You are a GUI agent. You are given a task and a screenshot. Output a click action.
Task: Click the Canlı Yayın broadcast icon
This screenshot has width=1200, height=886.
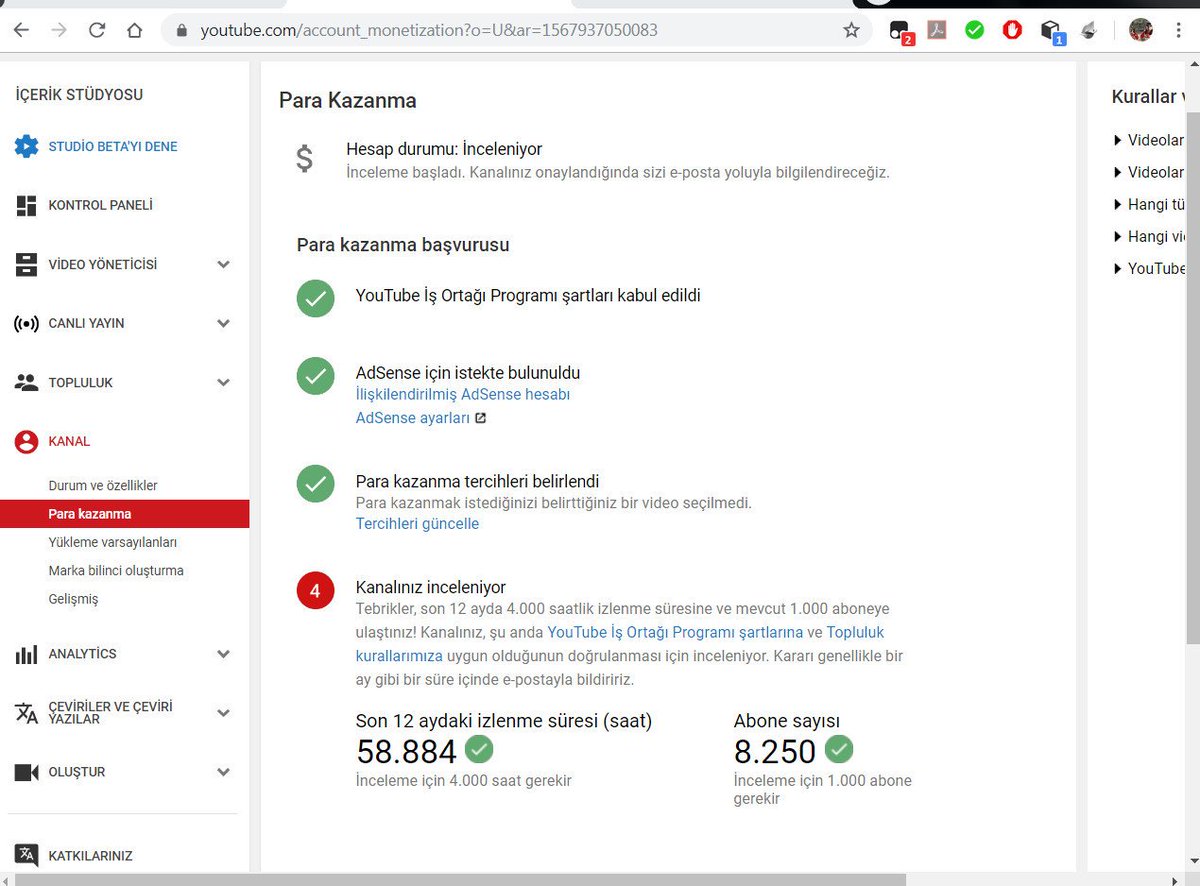point(27,323)
